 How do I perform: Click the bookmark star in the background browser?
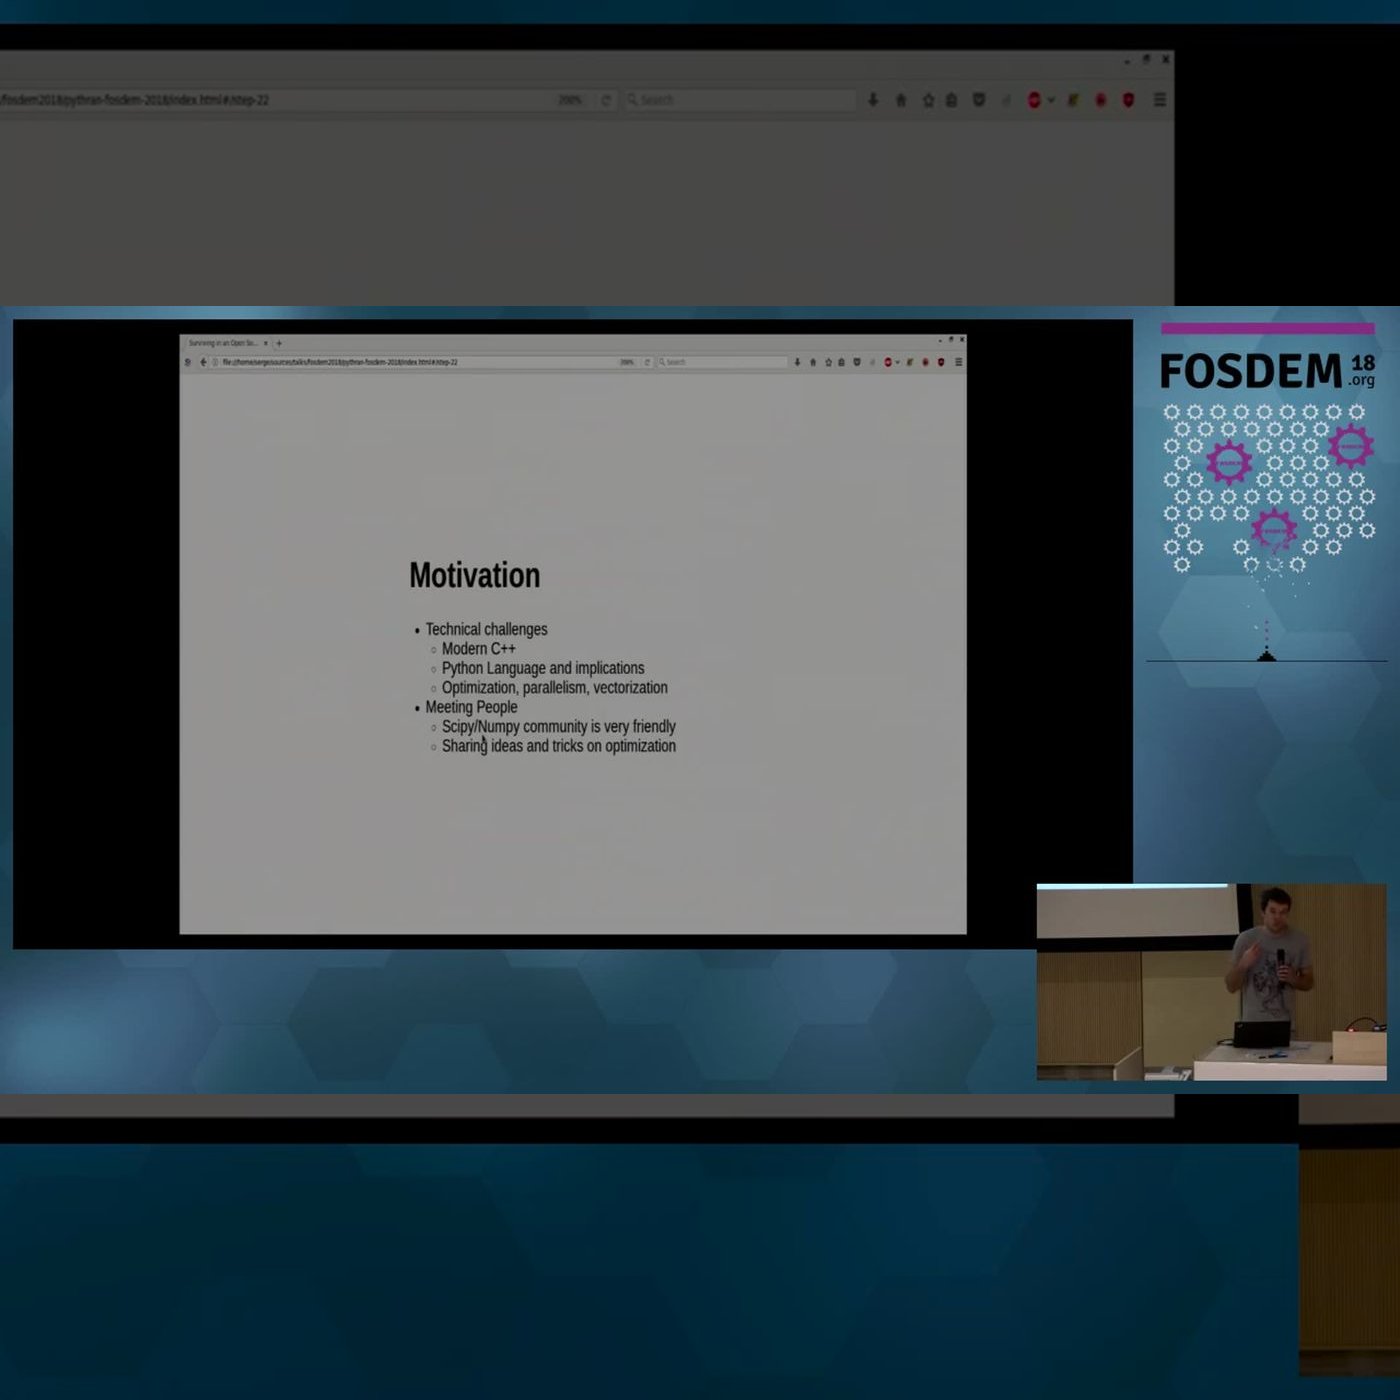pyautogui.click(x=928, y=100)
